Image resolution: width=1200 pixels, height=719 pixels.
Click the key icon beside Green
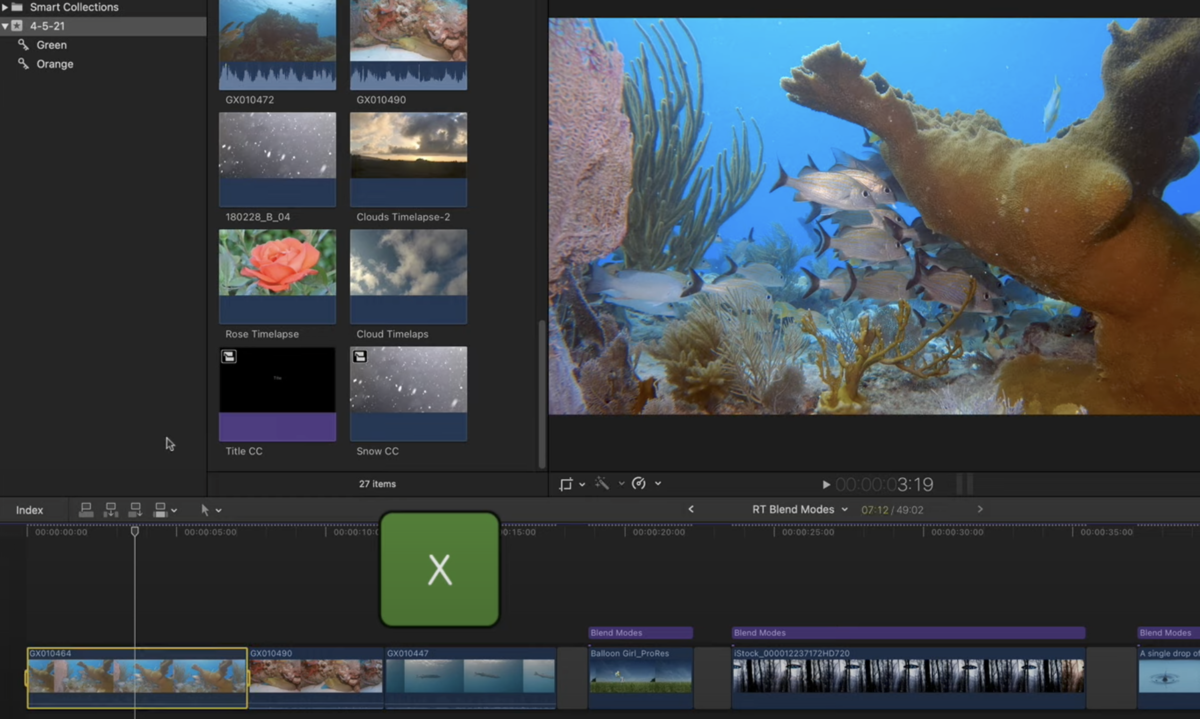click(x=24, y=45)
